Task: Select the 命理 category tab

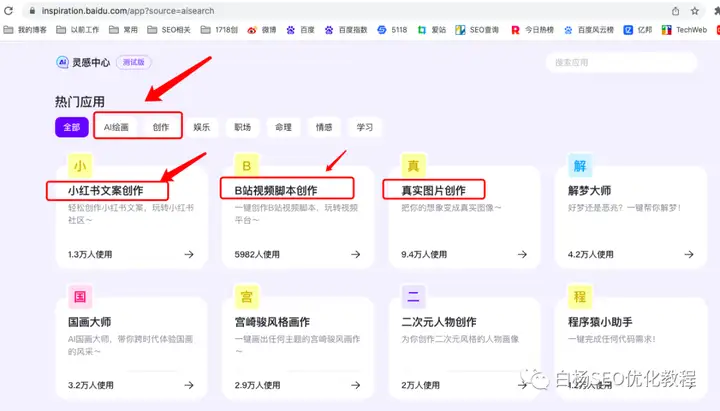Action: (283, 127)
